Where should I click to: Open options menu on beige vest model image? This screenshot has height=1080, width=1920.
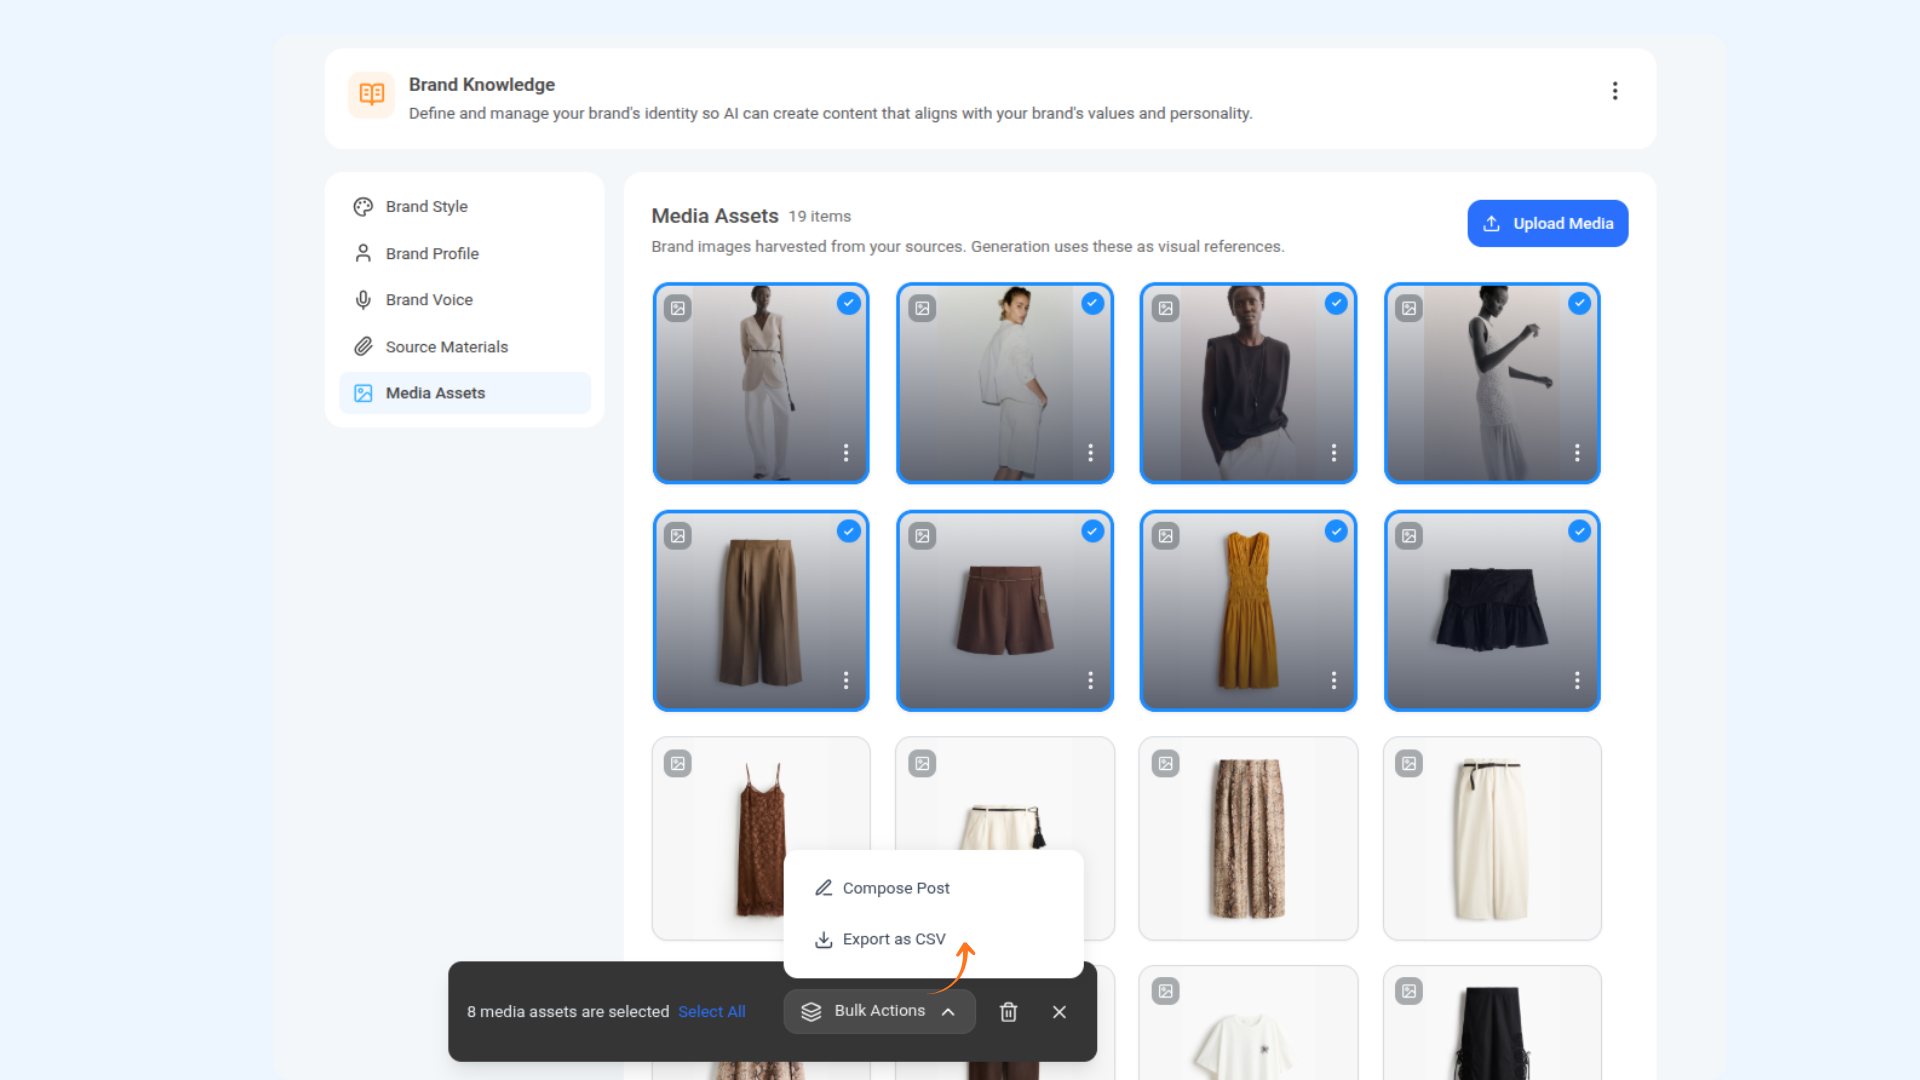(846, 453)
